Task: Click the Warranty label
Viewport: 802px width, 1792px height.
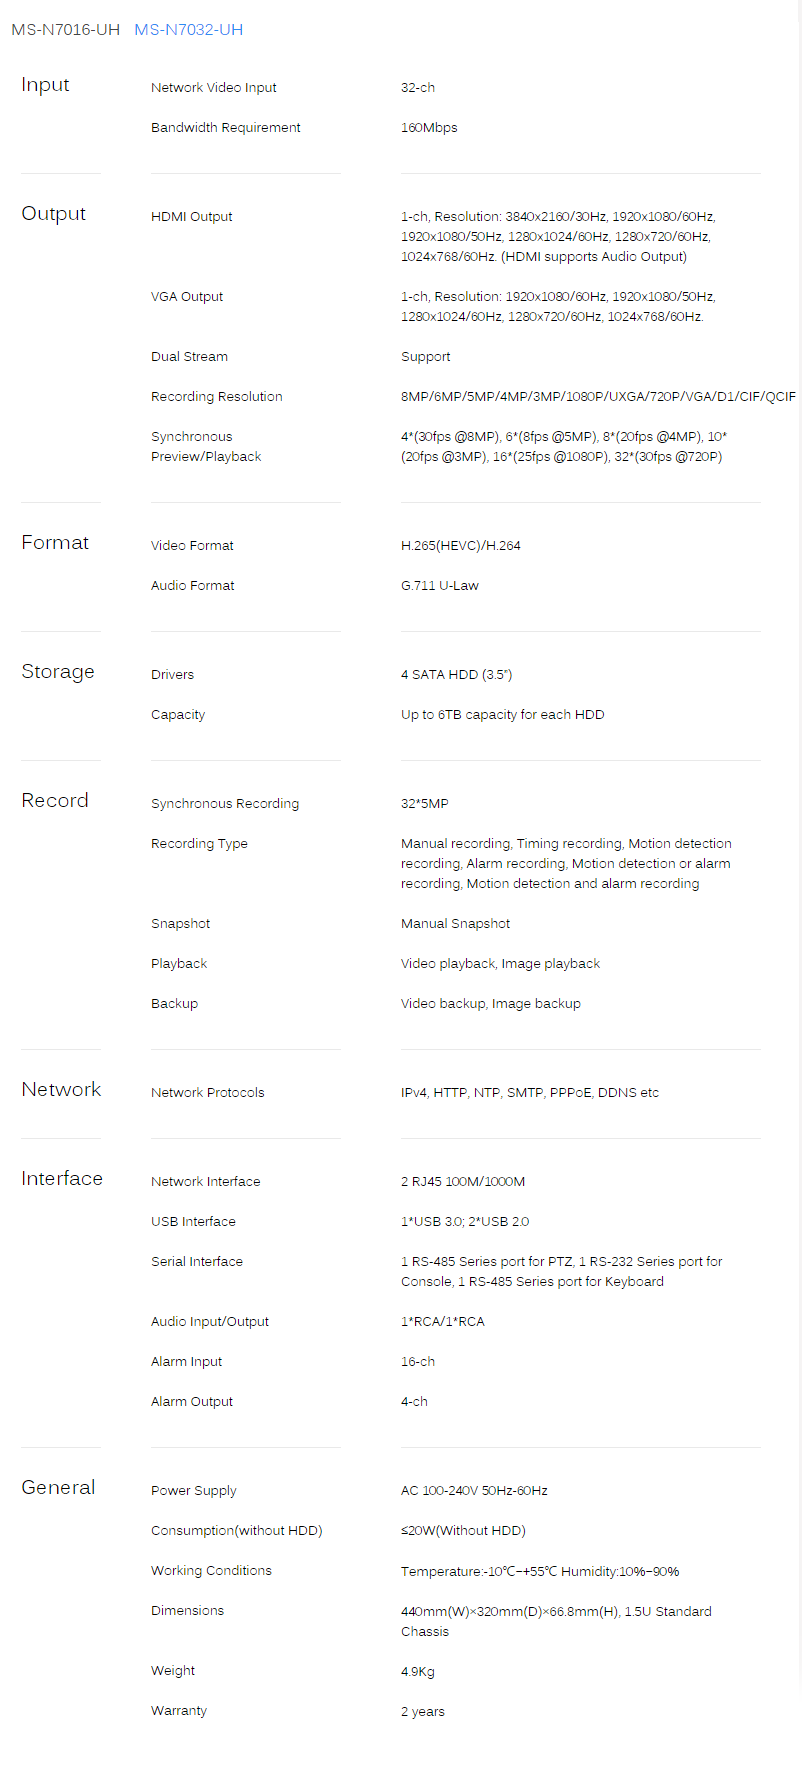Action: [179, 1711]
